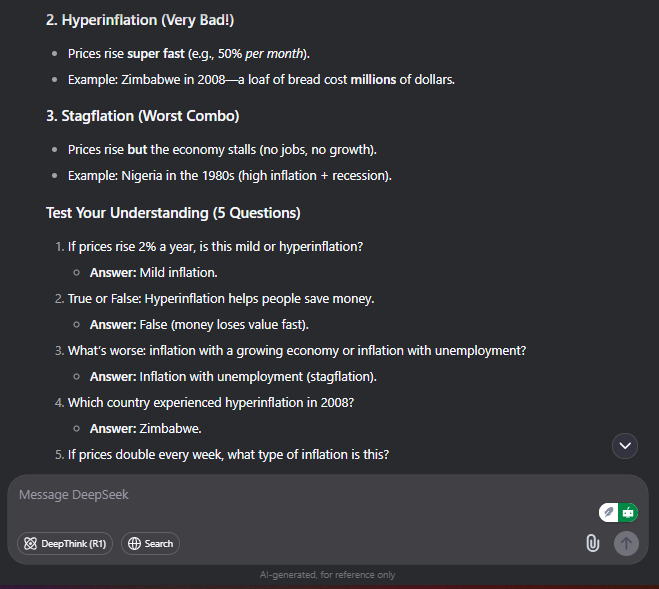Click the feather quill extension icon
Image resolution: width=659 pixels, height=589 pixels.
tap(609, 512)
